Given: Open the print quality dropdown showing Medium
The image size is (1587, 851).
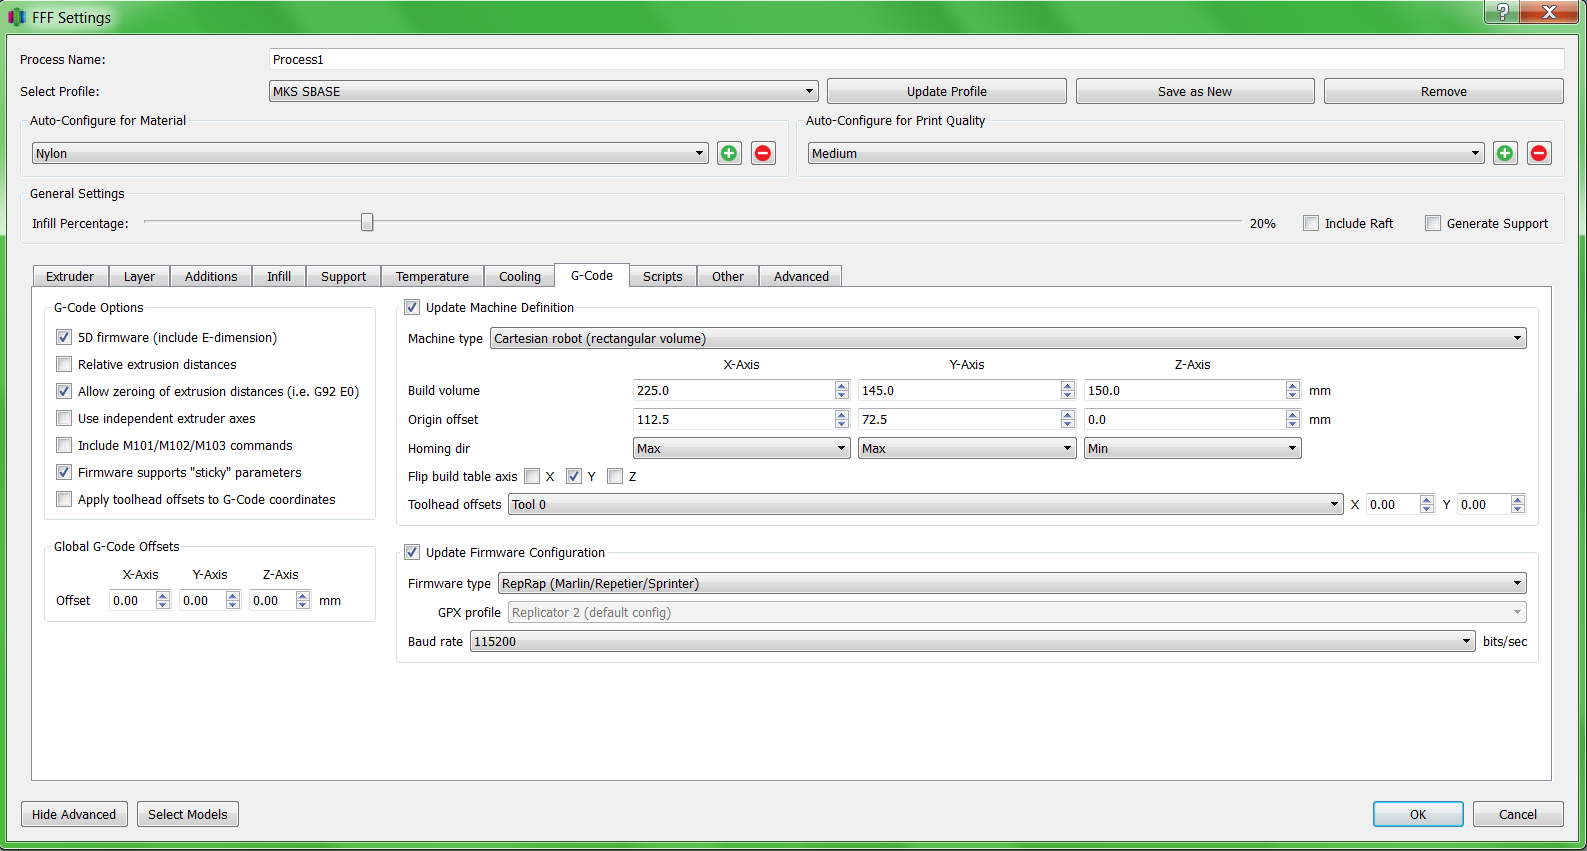Looking at the screenshot, I should click(x=1146, y=153).
